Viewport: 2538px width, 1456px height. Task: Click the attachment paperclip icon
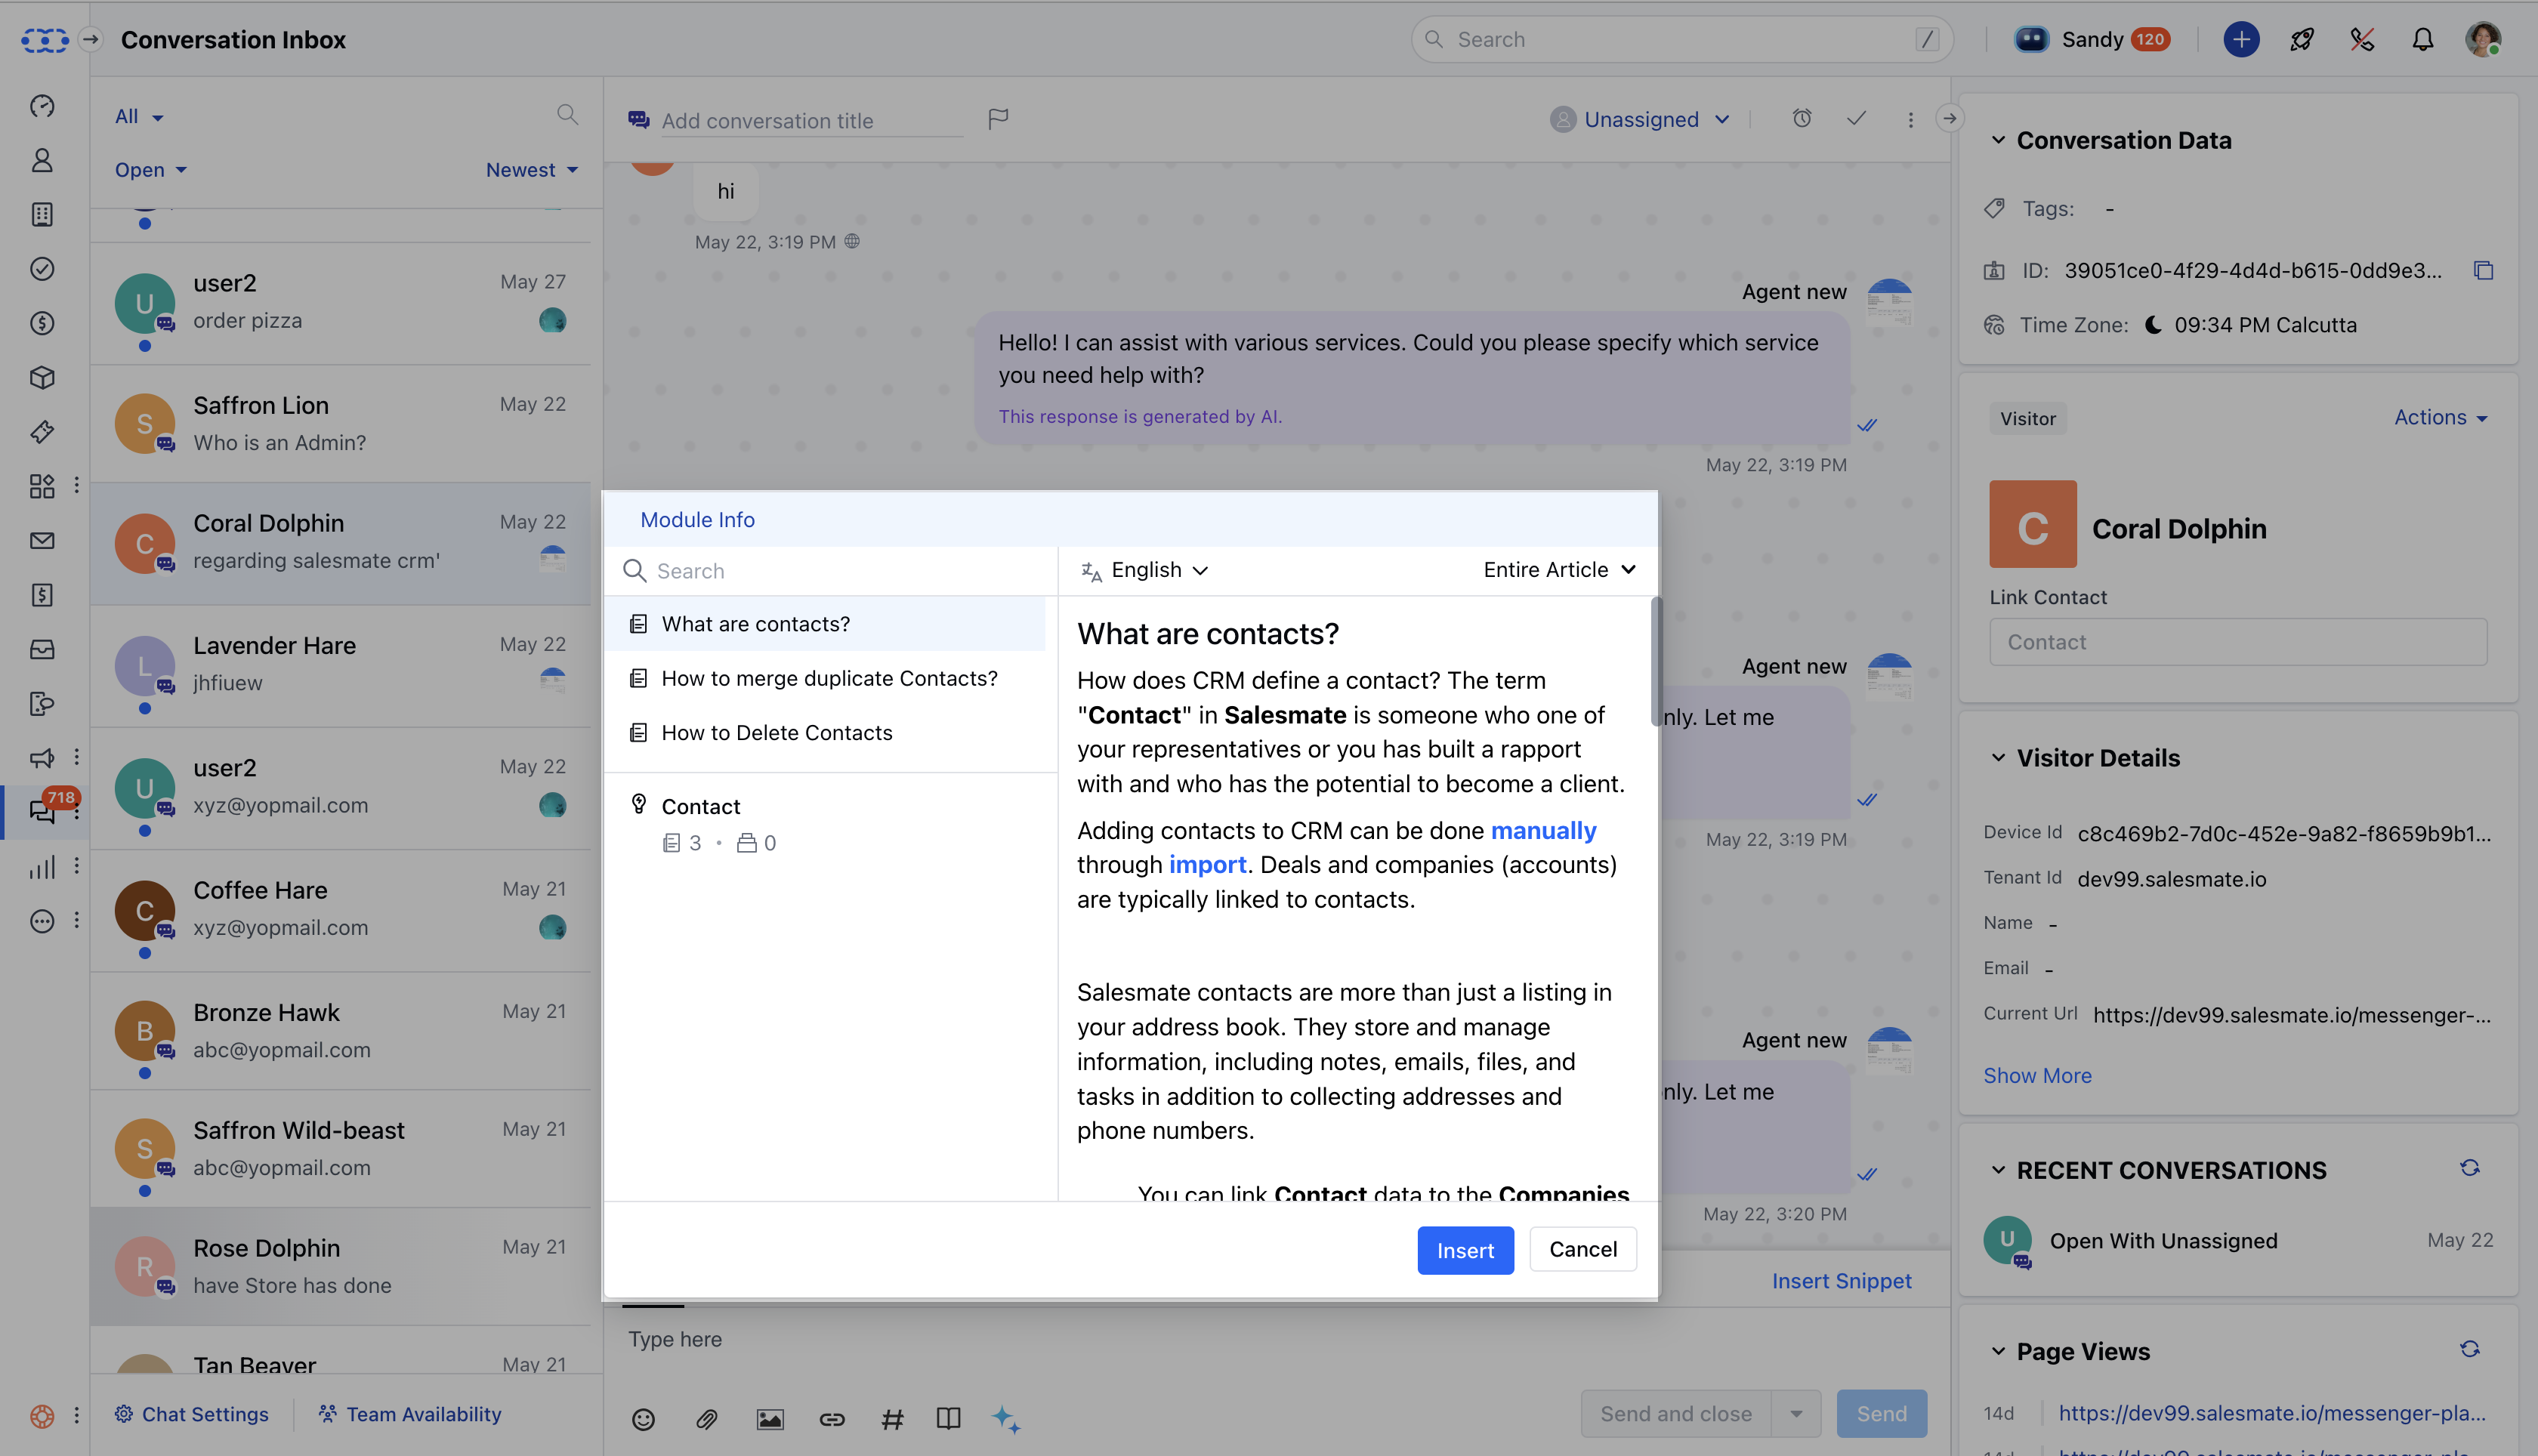(707, 1419)
